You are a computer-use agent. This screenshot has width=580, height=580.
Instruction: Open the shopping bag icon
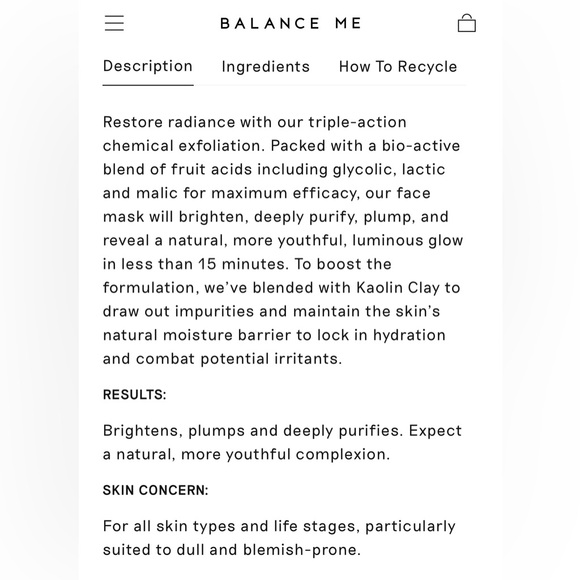coord(467,23)
